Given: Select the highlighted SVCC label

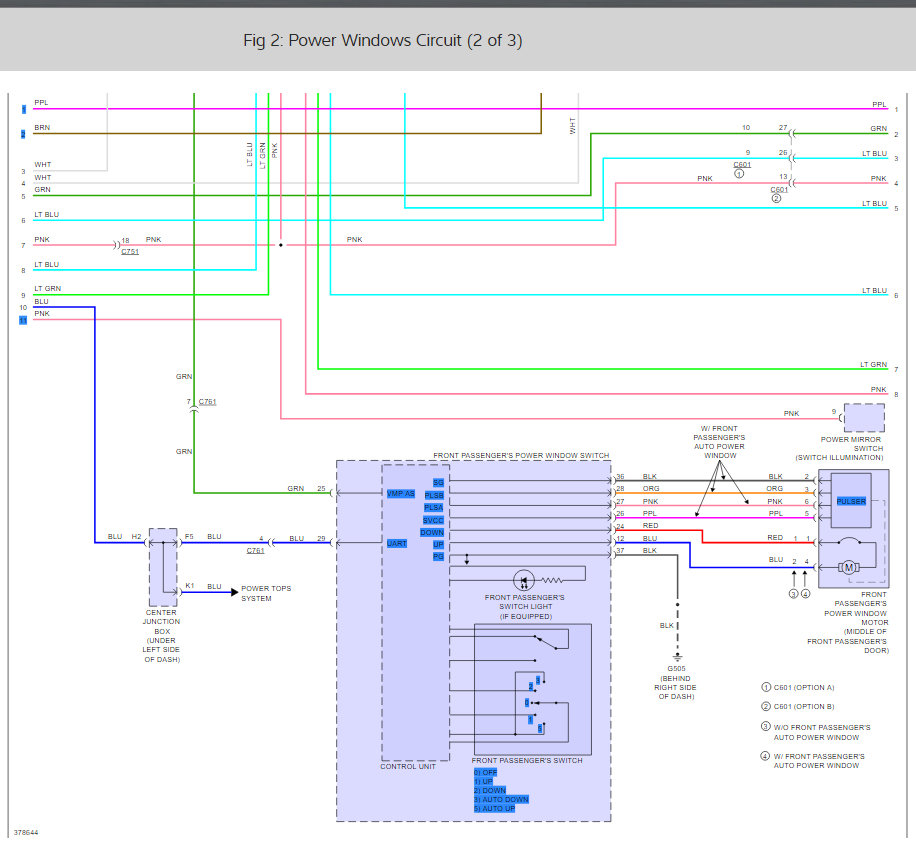Looking at the screenshot, I should point(433,520).
